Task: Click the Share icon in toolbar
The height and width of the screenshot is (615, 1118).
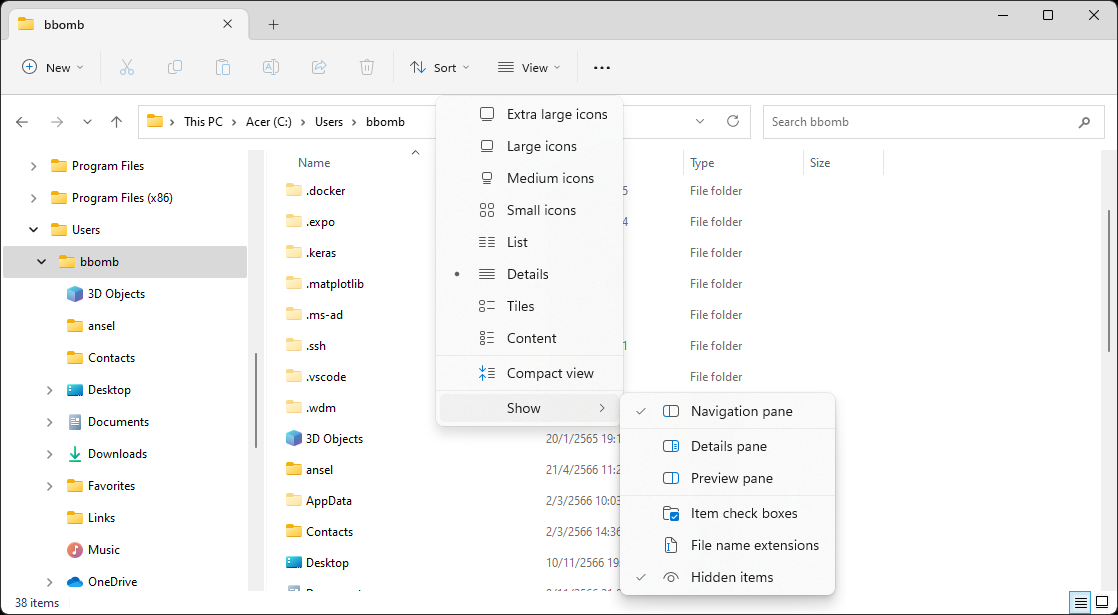Action: (x=319, y=67)
